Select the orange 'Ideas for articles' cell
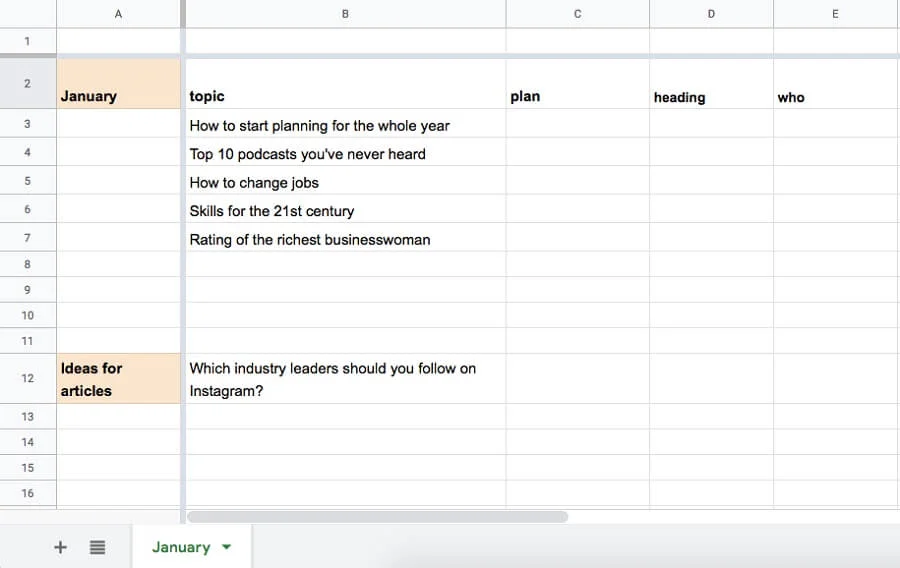900x568 pixels. 118,379
